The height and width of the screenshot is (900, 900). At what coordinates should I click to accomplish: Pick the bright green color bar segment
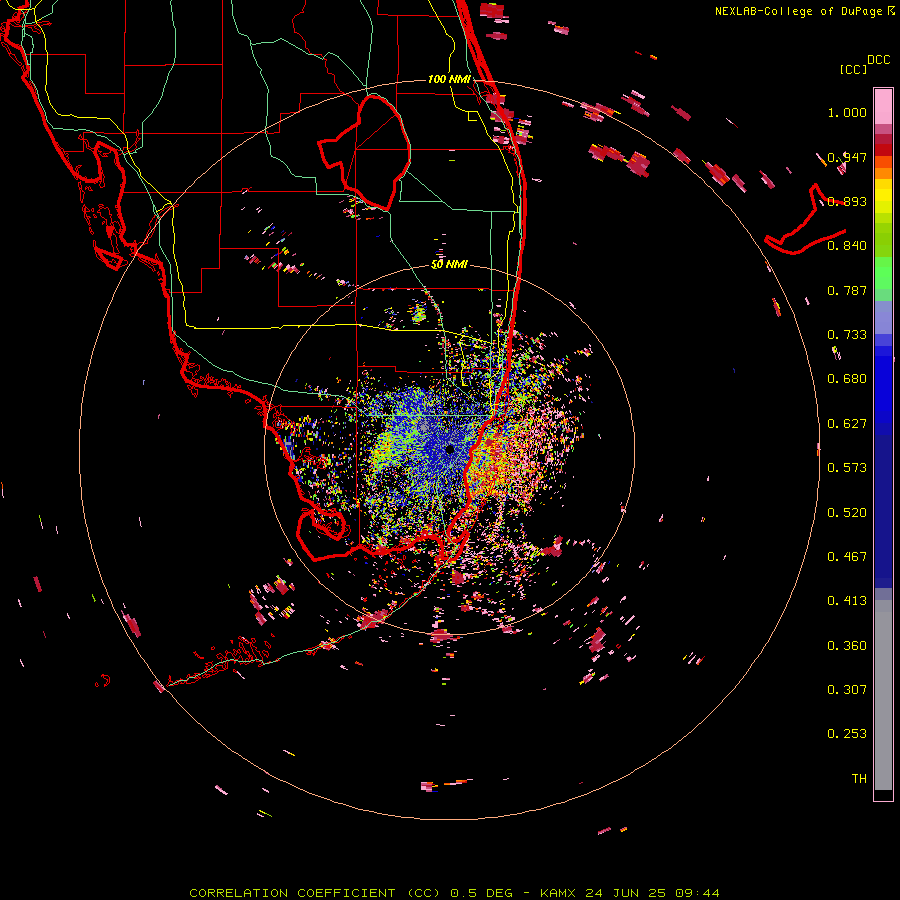(x=883, y=273)
